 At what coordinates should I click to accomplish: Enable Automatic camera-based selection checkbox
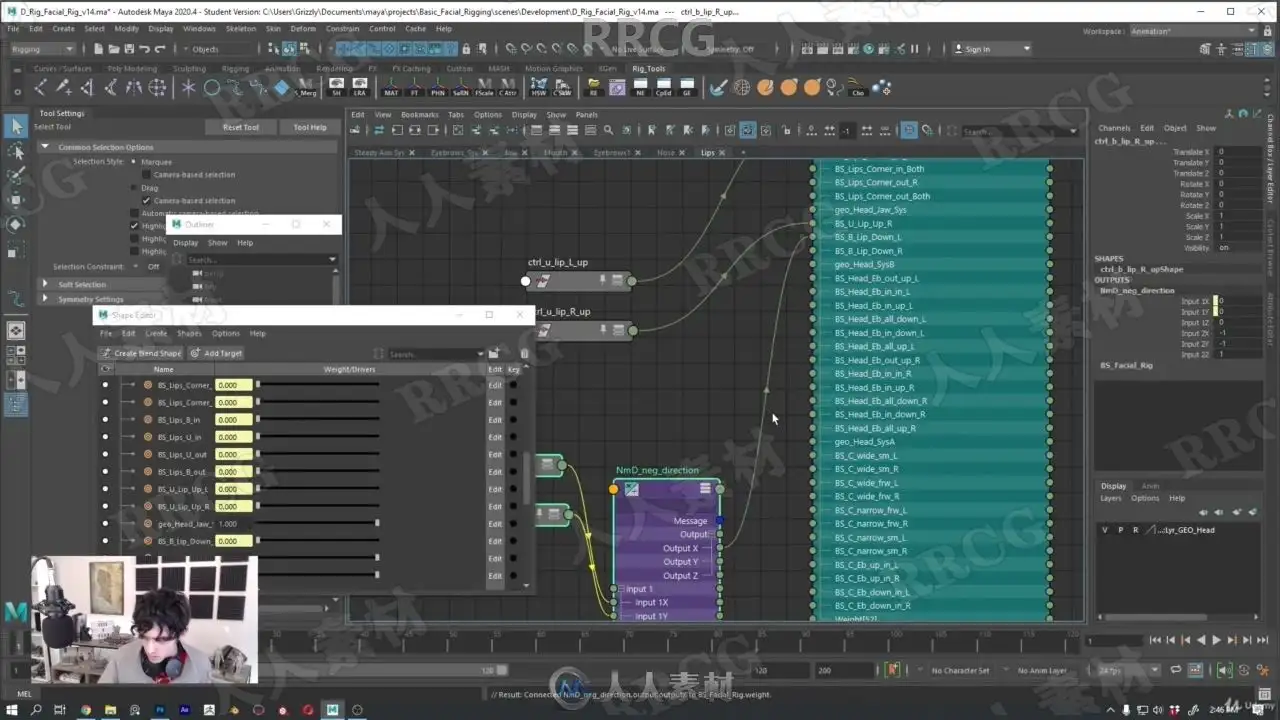[135, 213]
